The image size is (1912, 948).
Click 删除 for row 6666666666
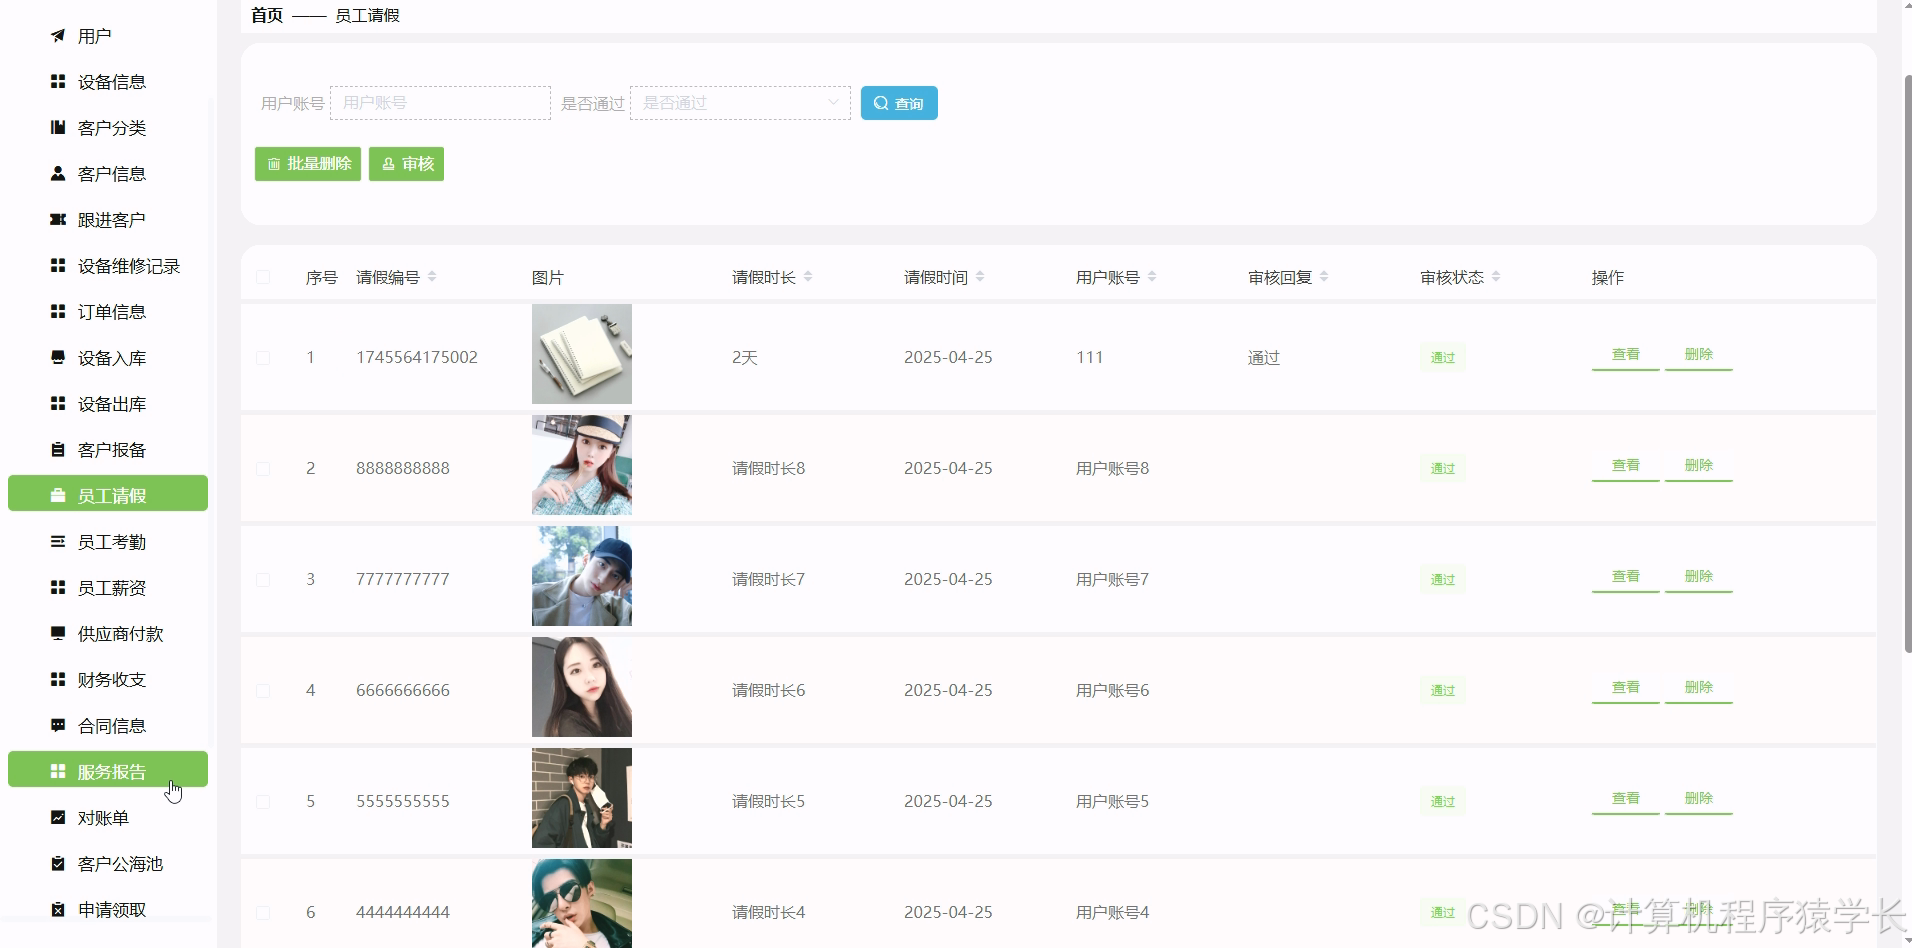[x=1698, y=688]
